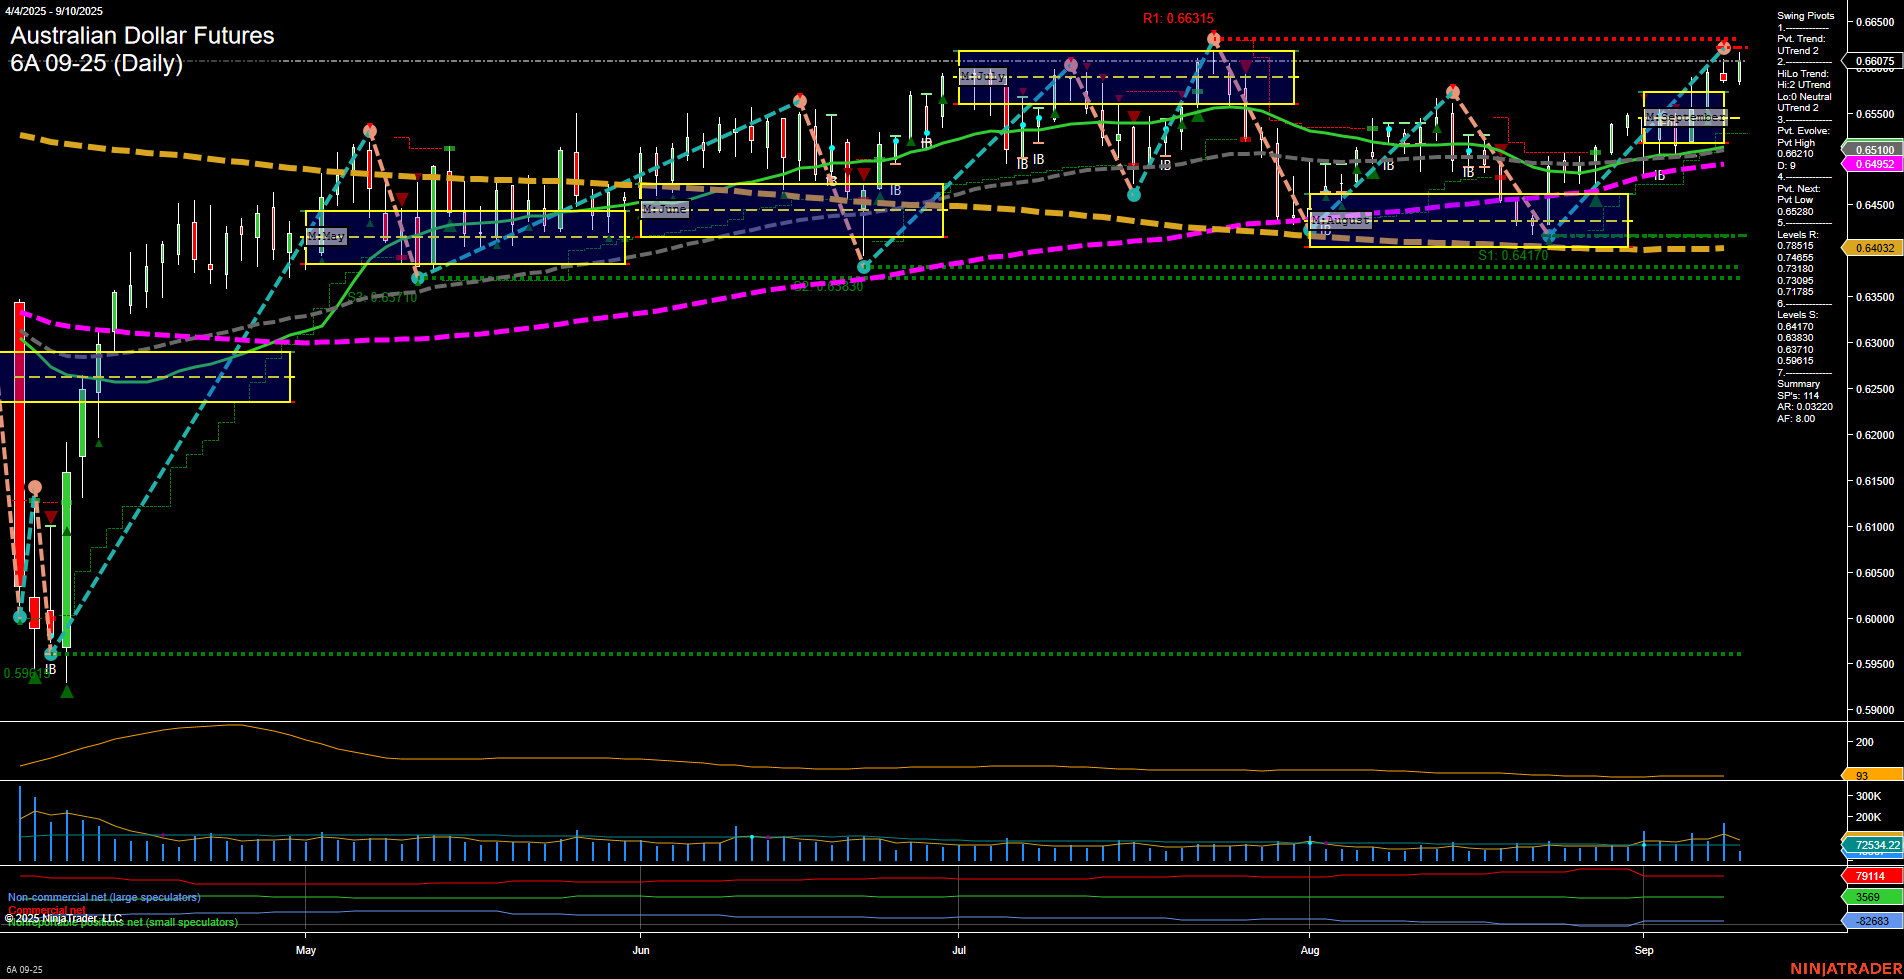This screenshot has width=1904, height=979.
Task: Expand the Summary section showing SP's: 114
Action: pyautogui.click(x=1800, y=384)
